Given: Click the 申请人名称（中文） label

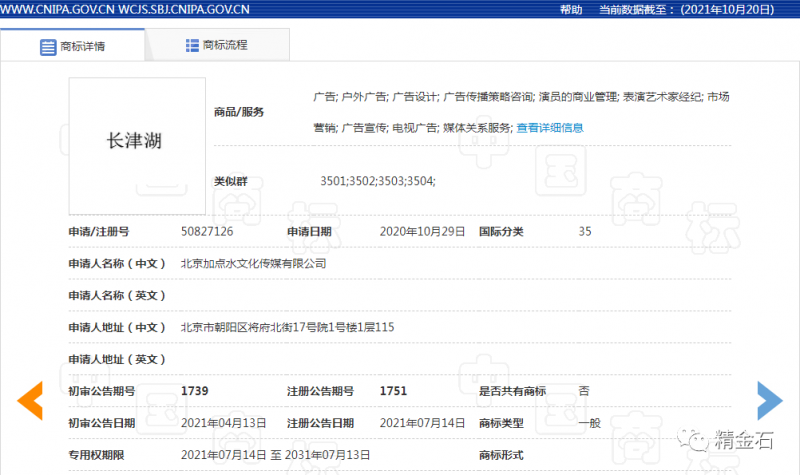Looking at the screenshot, I should (x=117, y=264).
